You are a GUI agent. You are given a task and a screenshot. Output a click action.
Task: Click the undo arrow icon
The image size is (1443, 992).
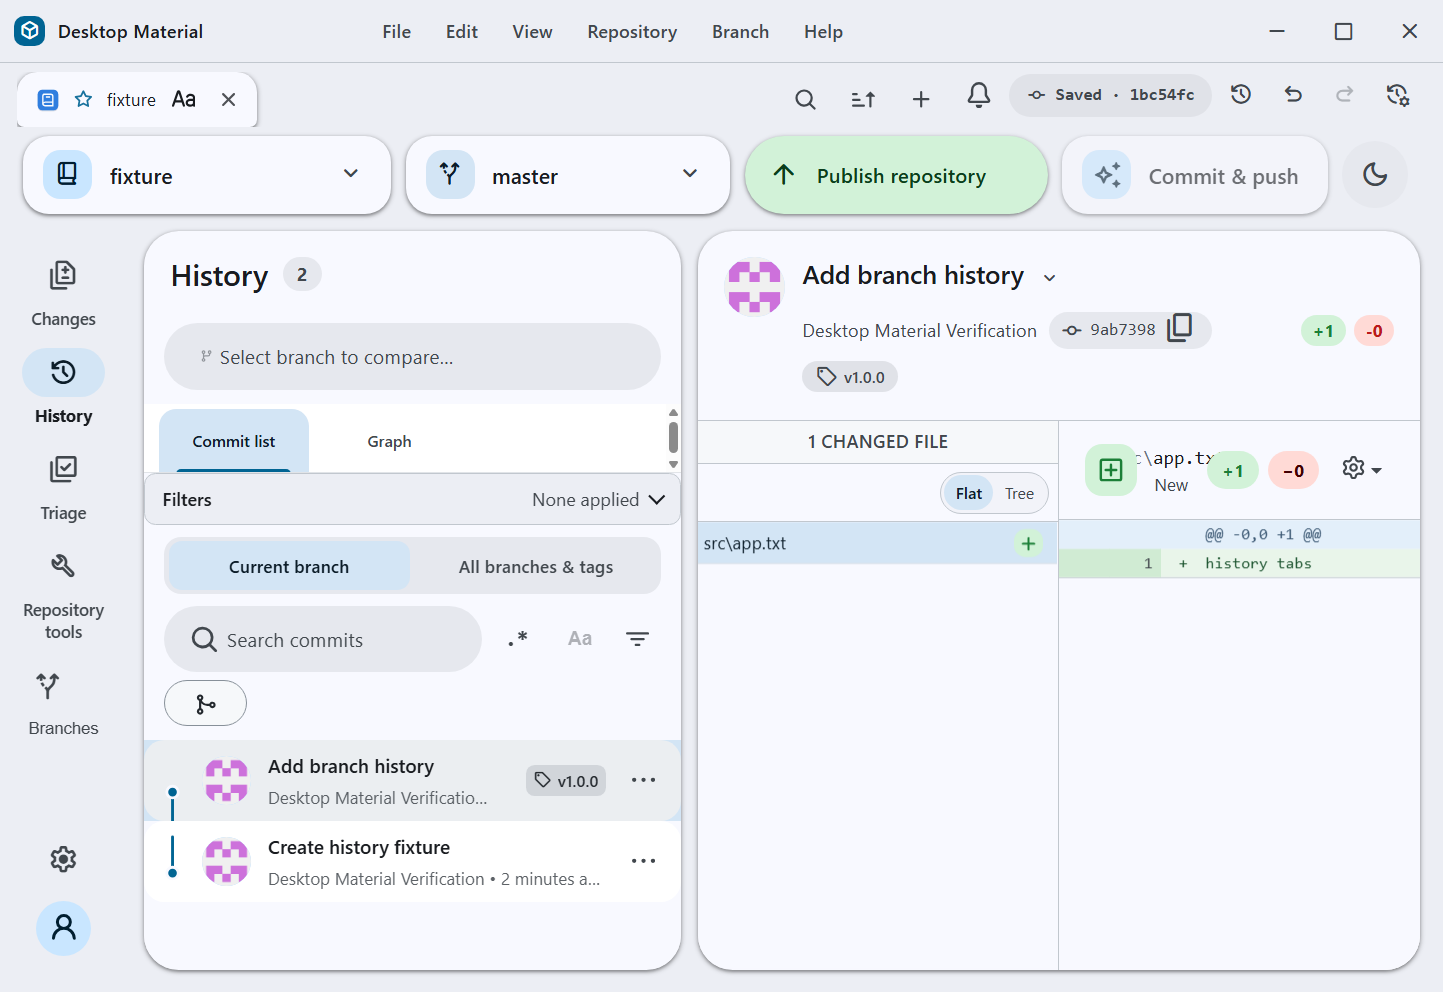[x=1293, y=94]
